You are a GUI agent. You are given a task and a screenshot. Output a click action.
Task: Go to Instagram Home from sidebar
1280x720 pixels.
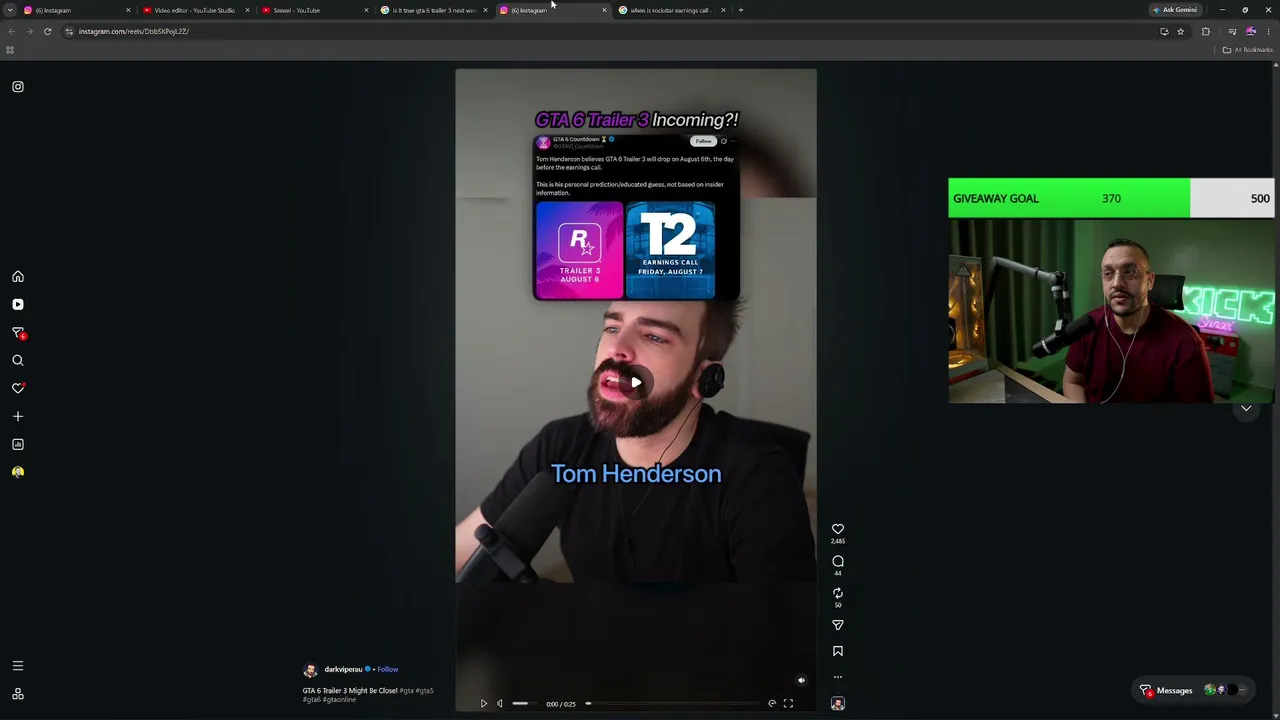click(18, 277)
